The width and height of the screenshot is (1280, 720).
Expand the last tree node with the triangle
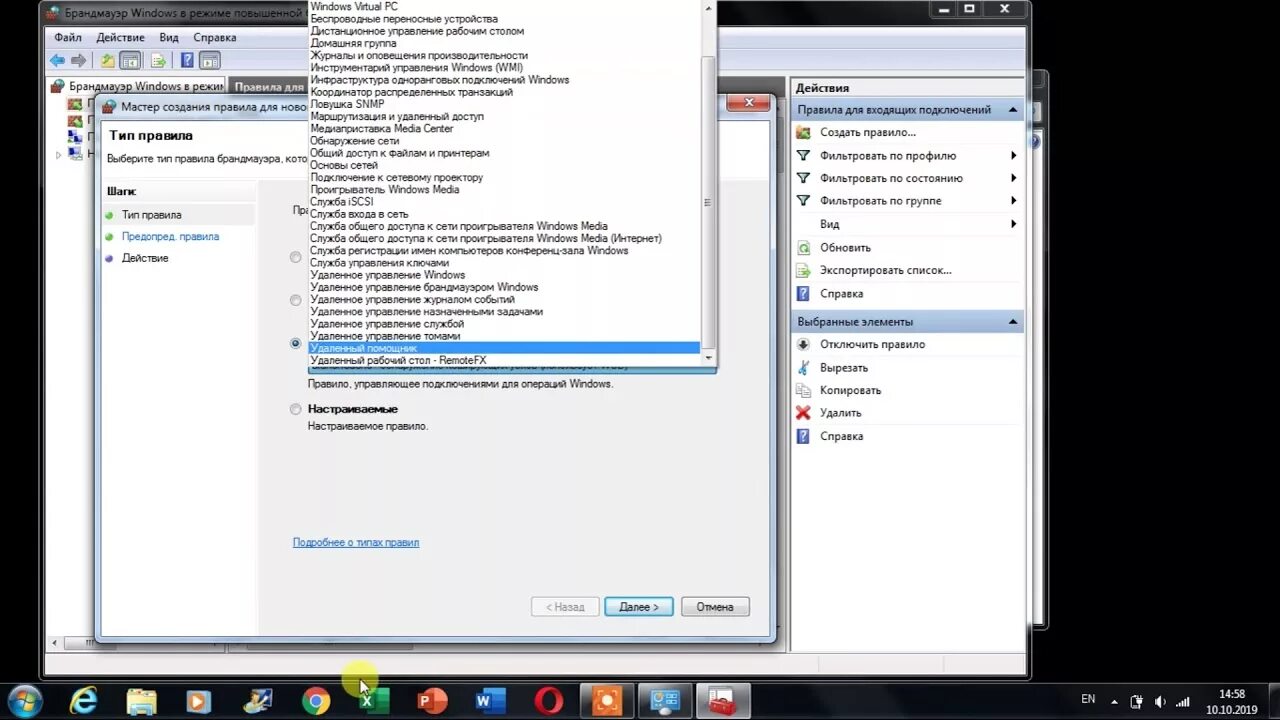[58, 154]
